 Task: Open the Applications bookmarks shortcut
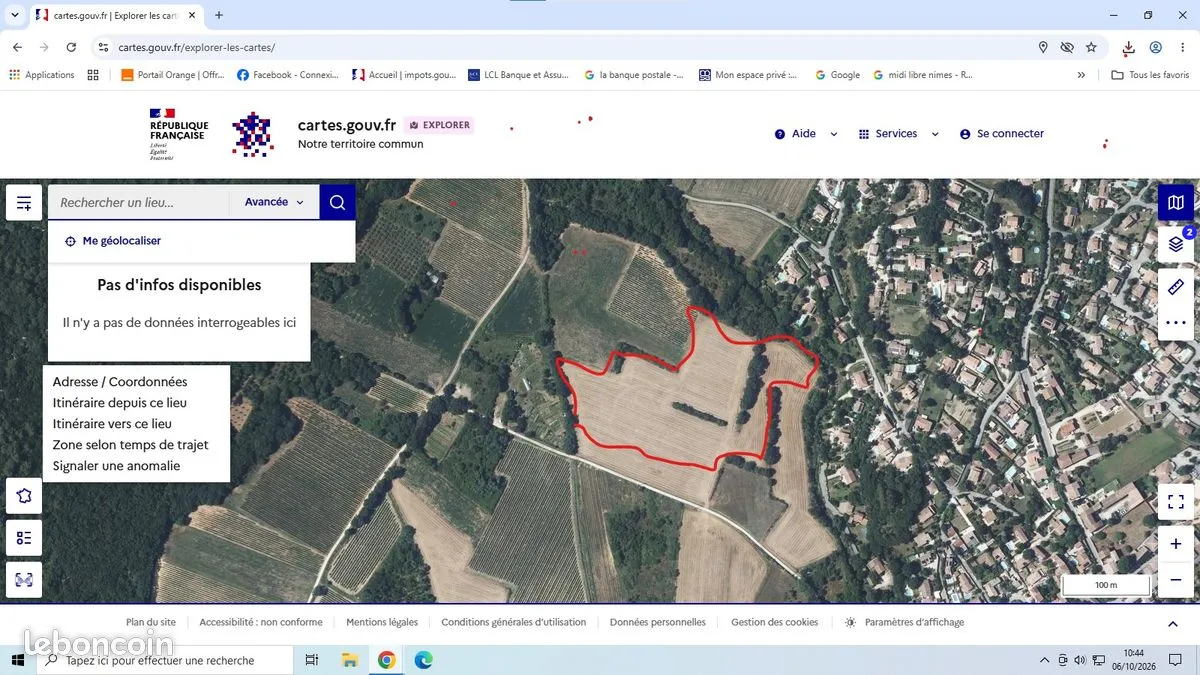42,75
